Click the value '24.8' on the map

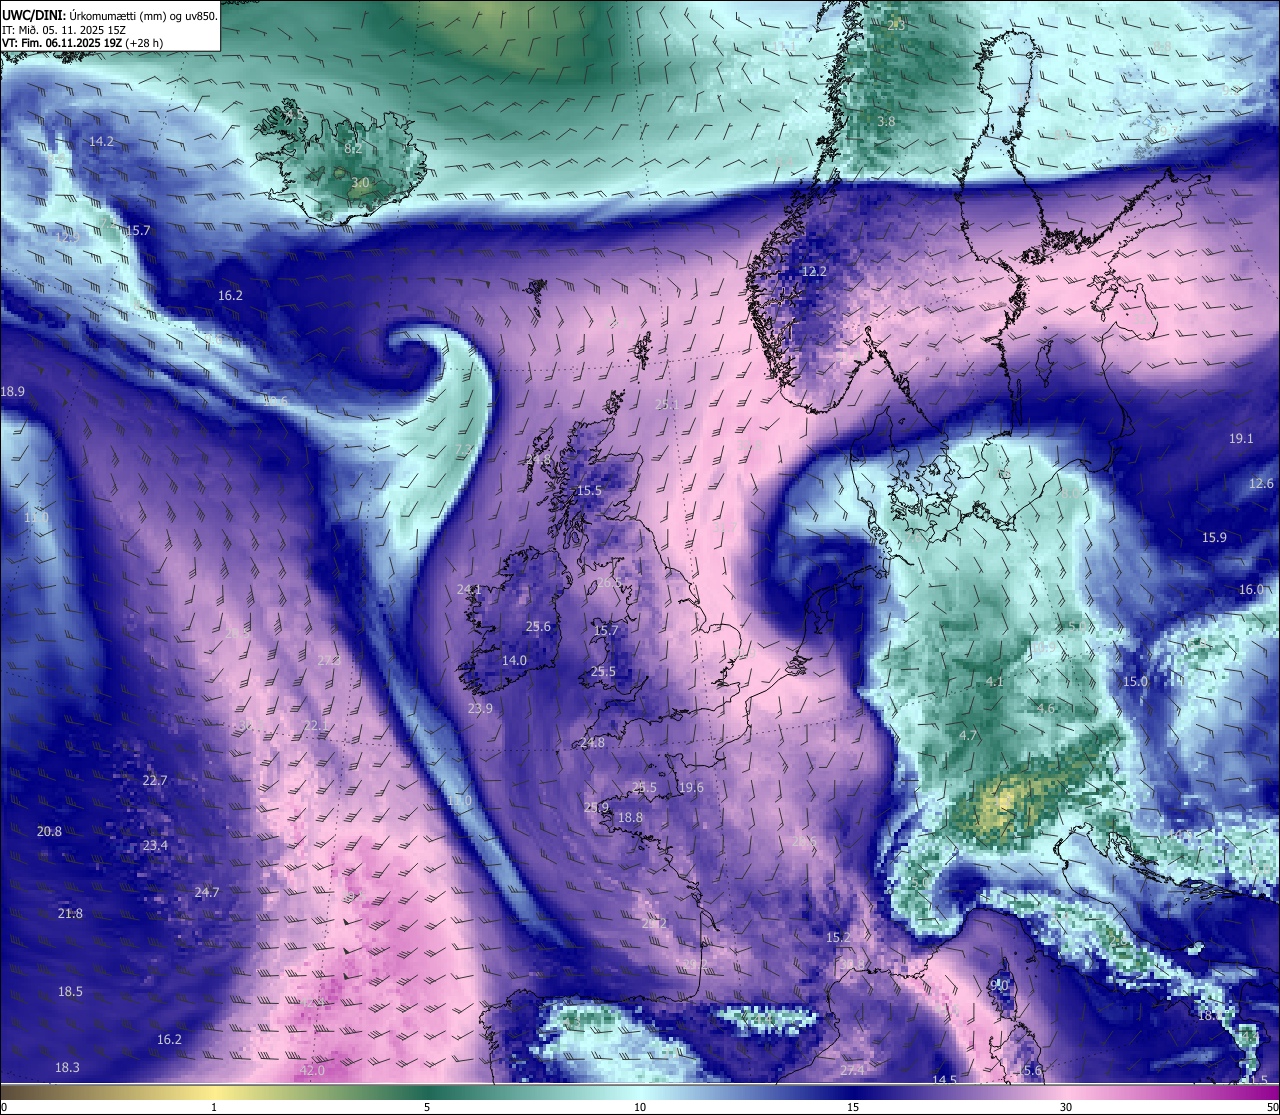(592, 742)
